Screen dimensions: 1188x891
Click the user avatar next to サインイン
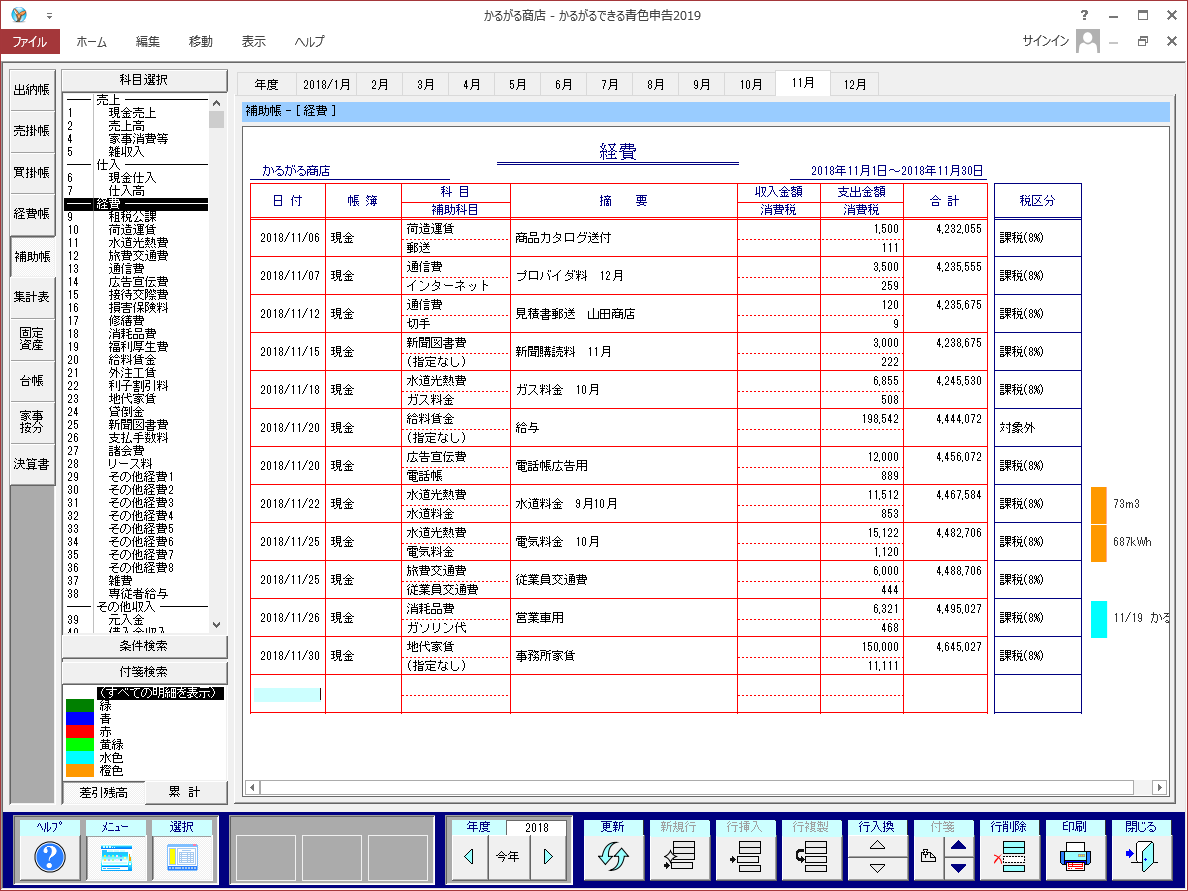[1087, 41]
